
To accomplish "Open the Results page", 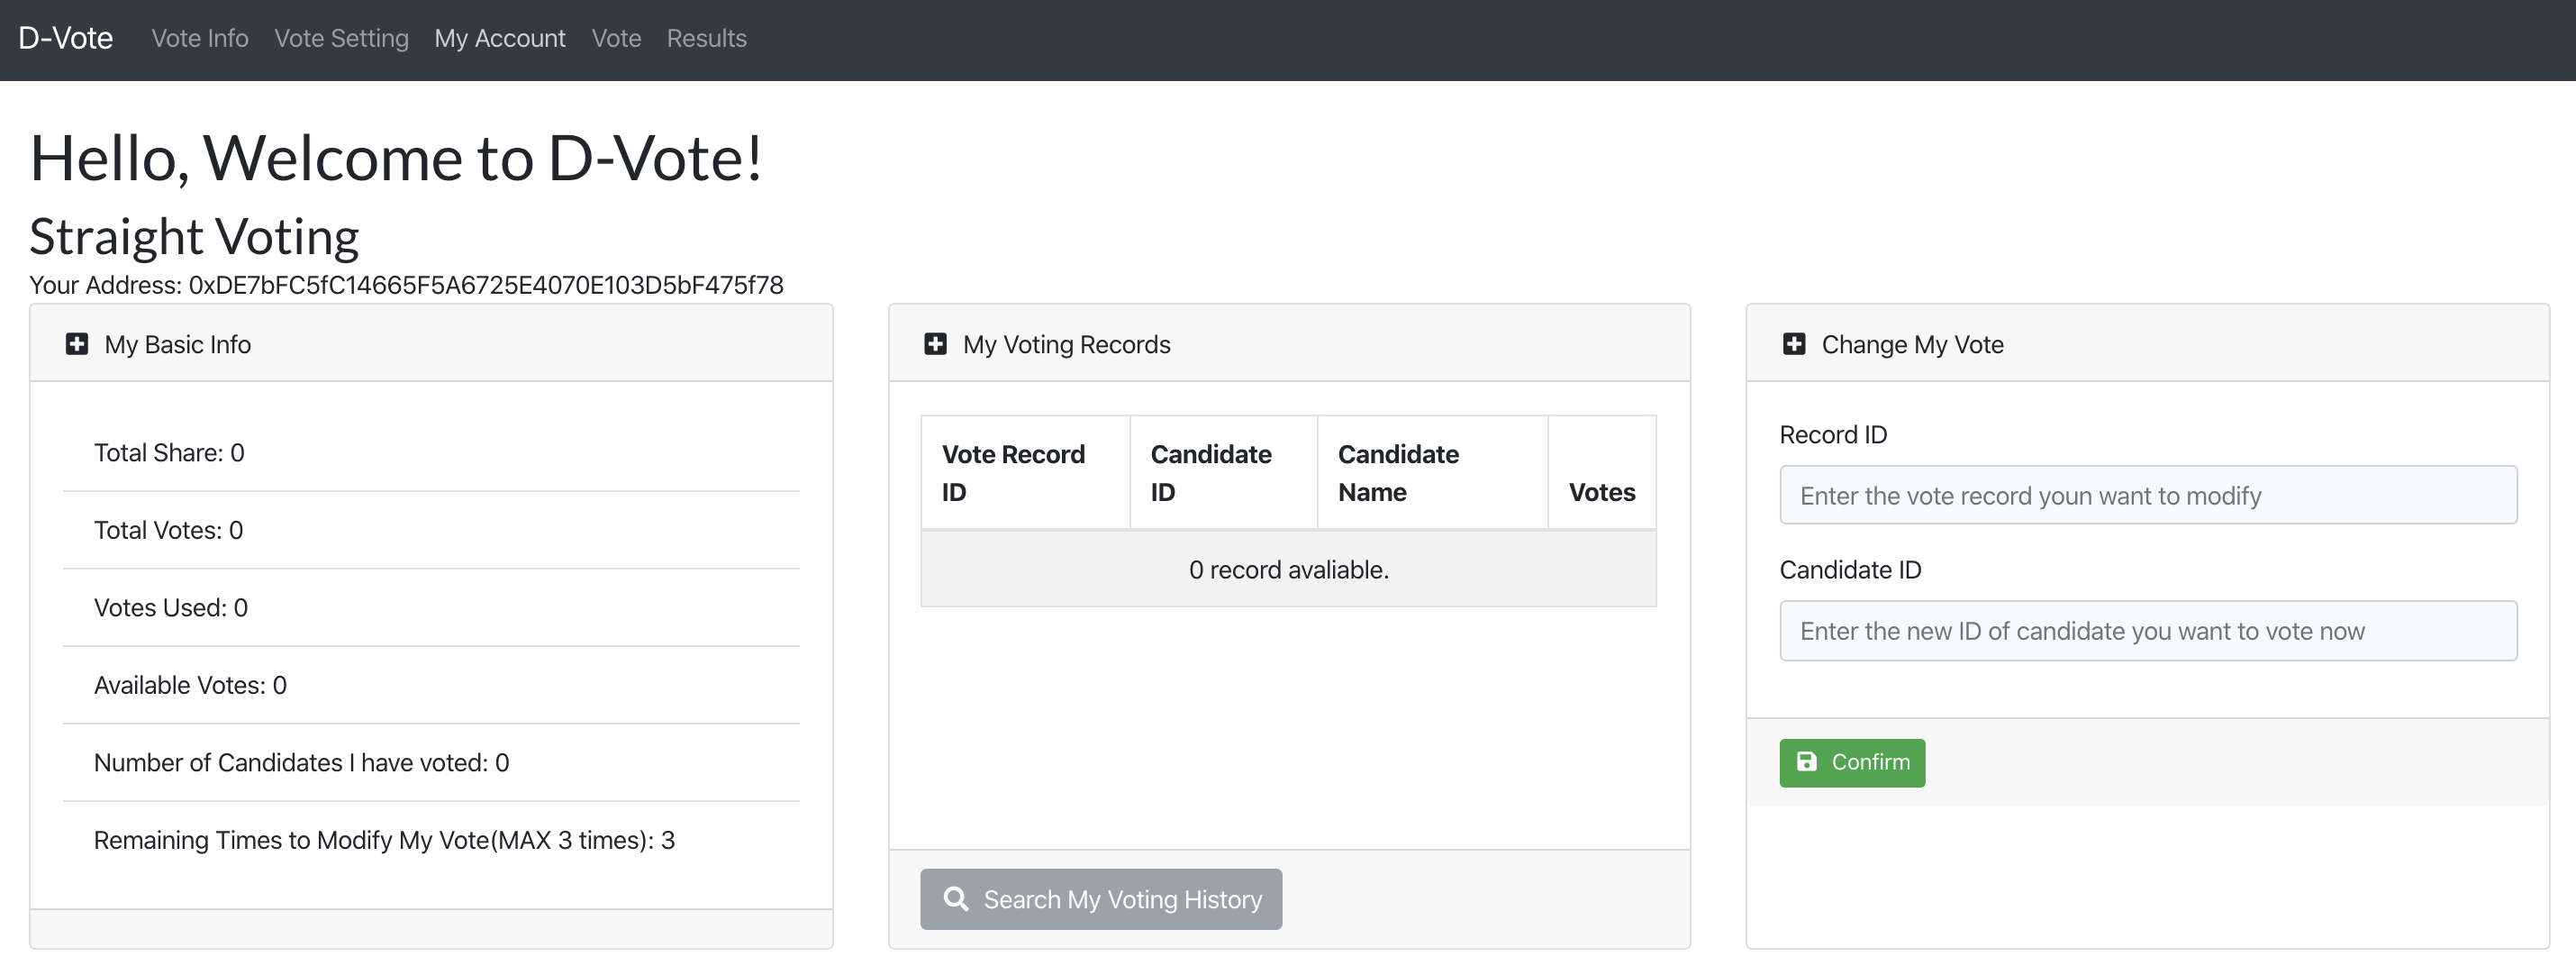I will pos(706,38).
